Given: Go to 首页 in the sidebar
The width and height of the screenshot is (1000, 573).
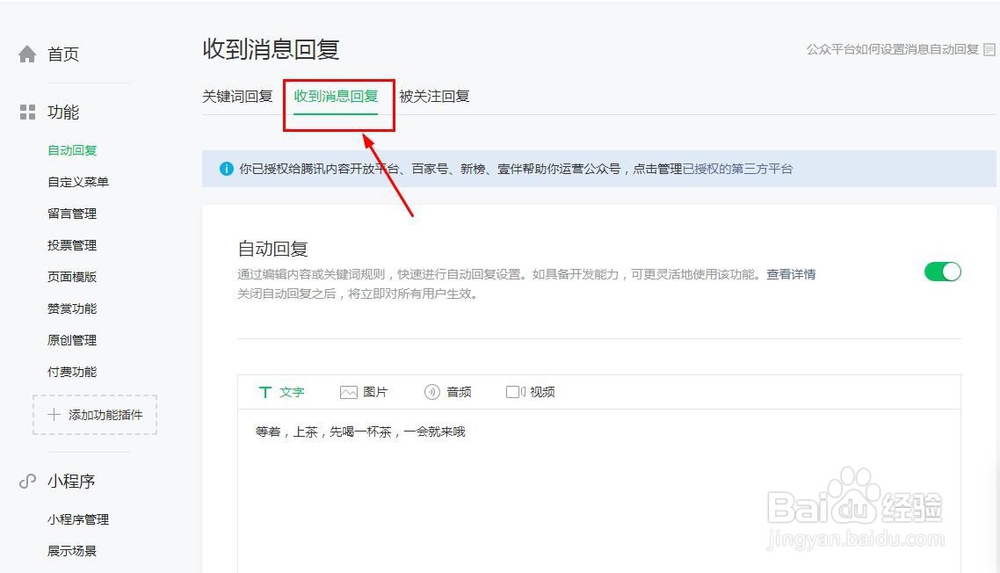Looking at the screenshot, I should tap(63, 54).
